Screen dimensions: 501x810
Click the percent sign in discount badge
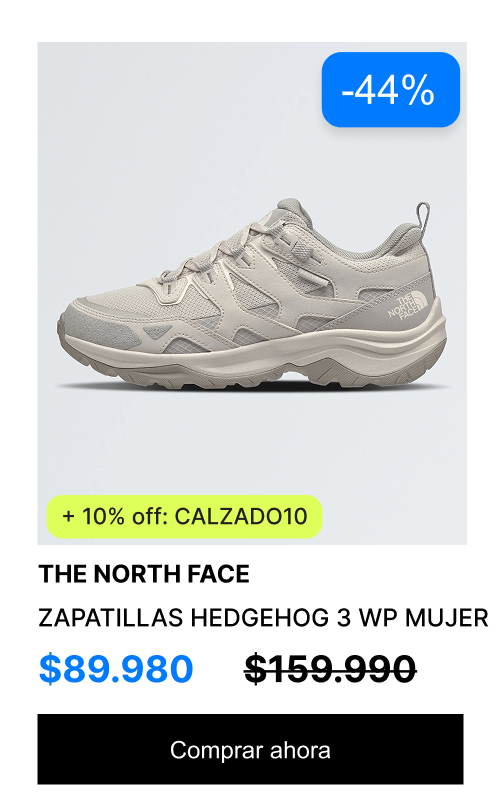coord(417,90)
